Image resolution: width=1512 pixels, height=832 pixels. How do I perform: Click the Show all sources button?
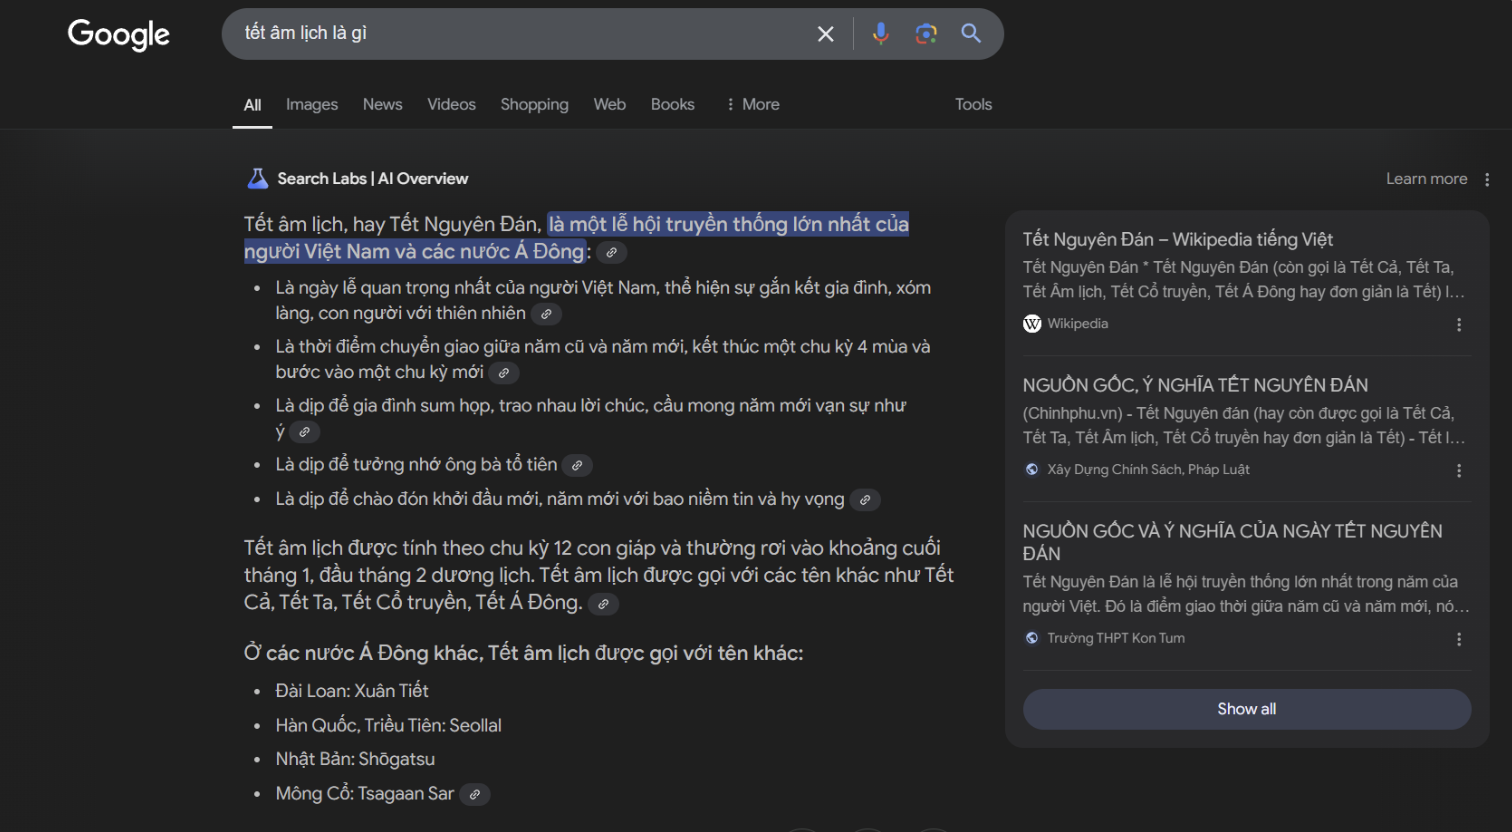[x=1246, y=709]
